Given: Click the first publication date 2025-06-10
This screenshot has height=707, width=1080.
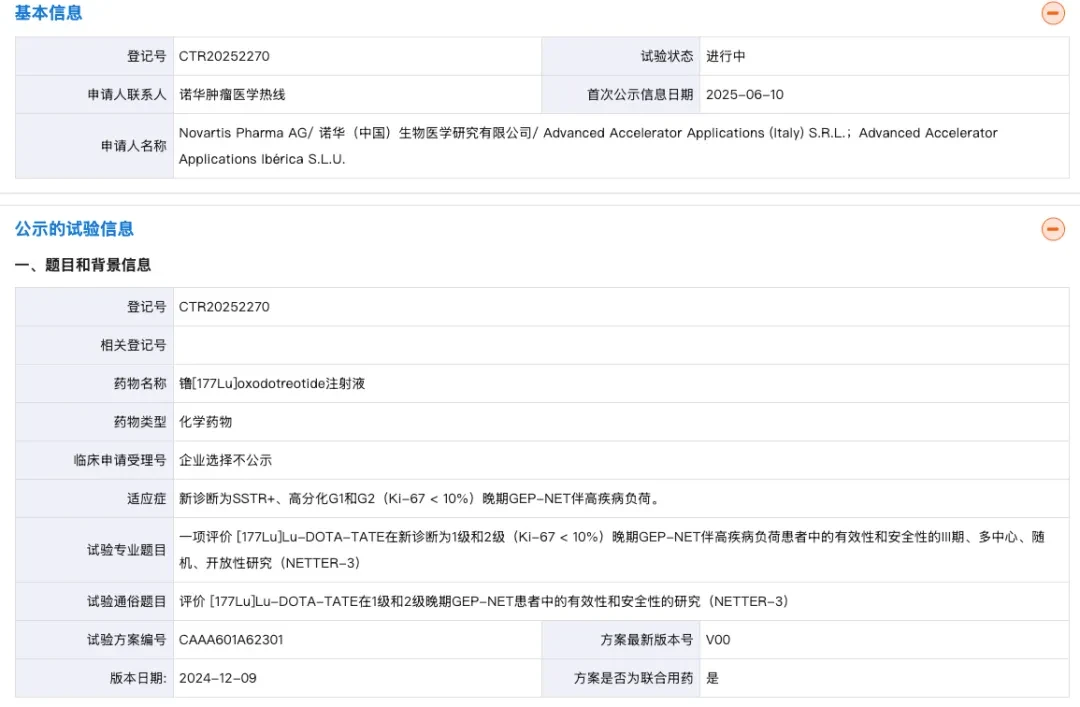Looking at the screenshot, I should pos(745,94).
